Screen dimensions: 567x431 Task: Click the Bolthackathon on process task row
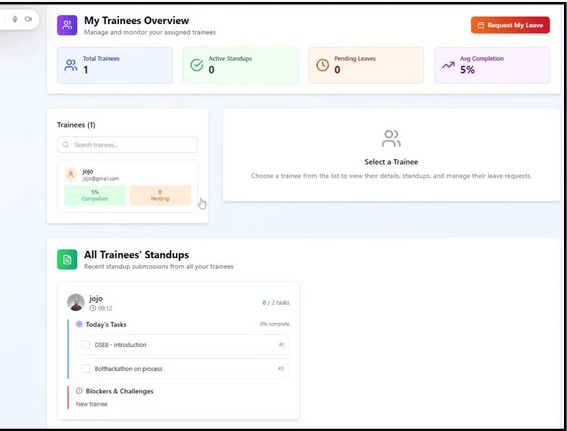(183, 368)
